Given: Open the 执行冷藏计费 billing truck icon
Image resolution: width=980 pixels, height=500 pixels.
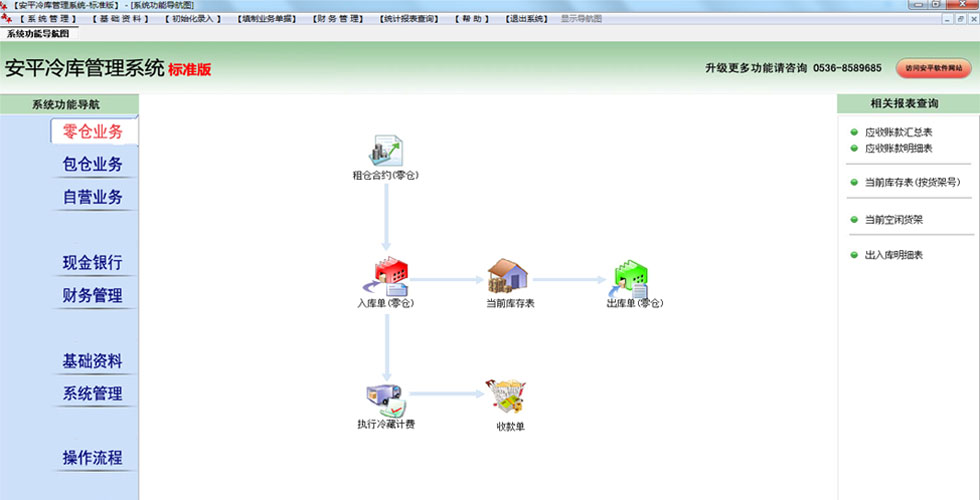Looking at the screenshot, I should coord(386,400).
